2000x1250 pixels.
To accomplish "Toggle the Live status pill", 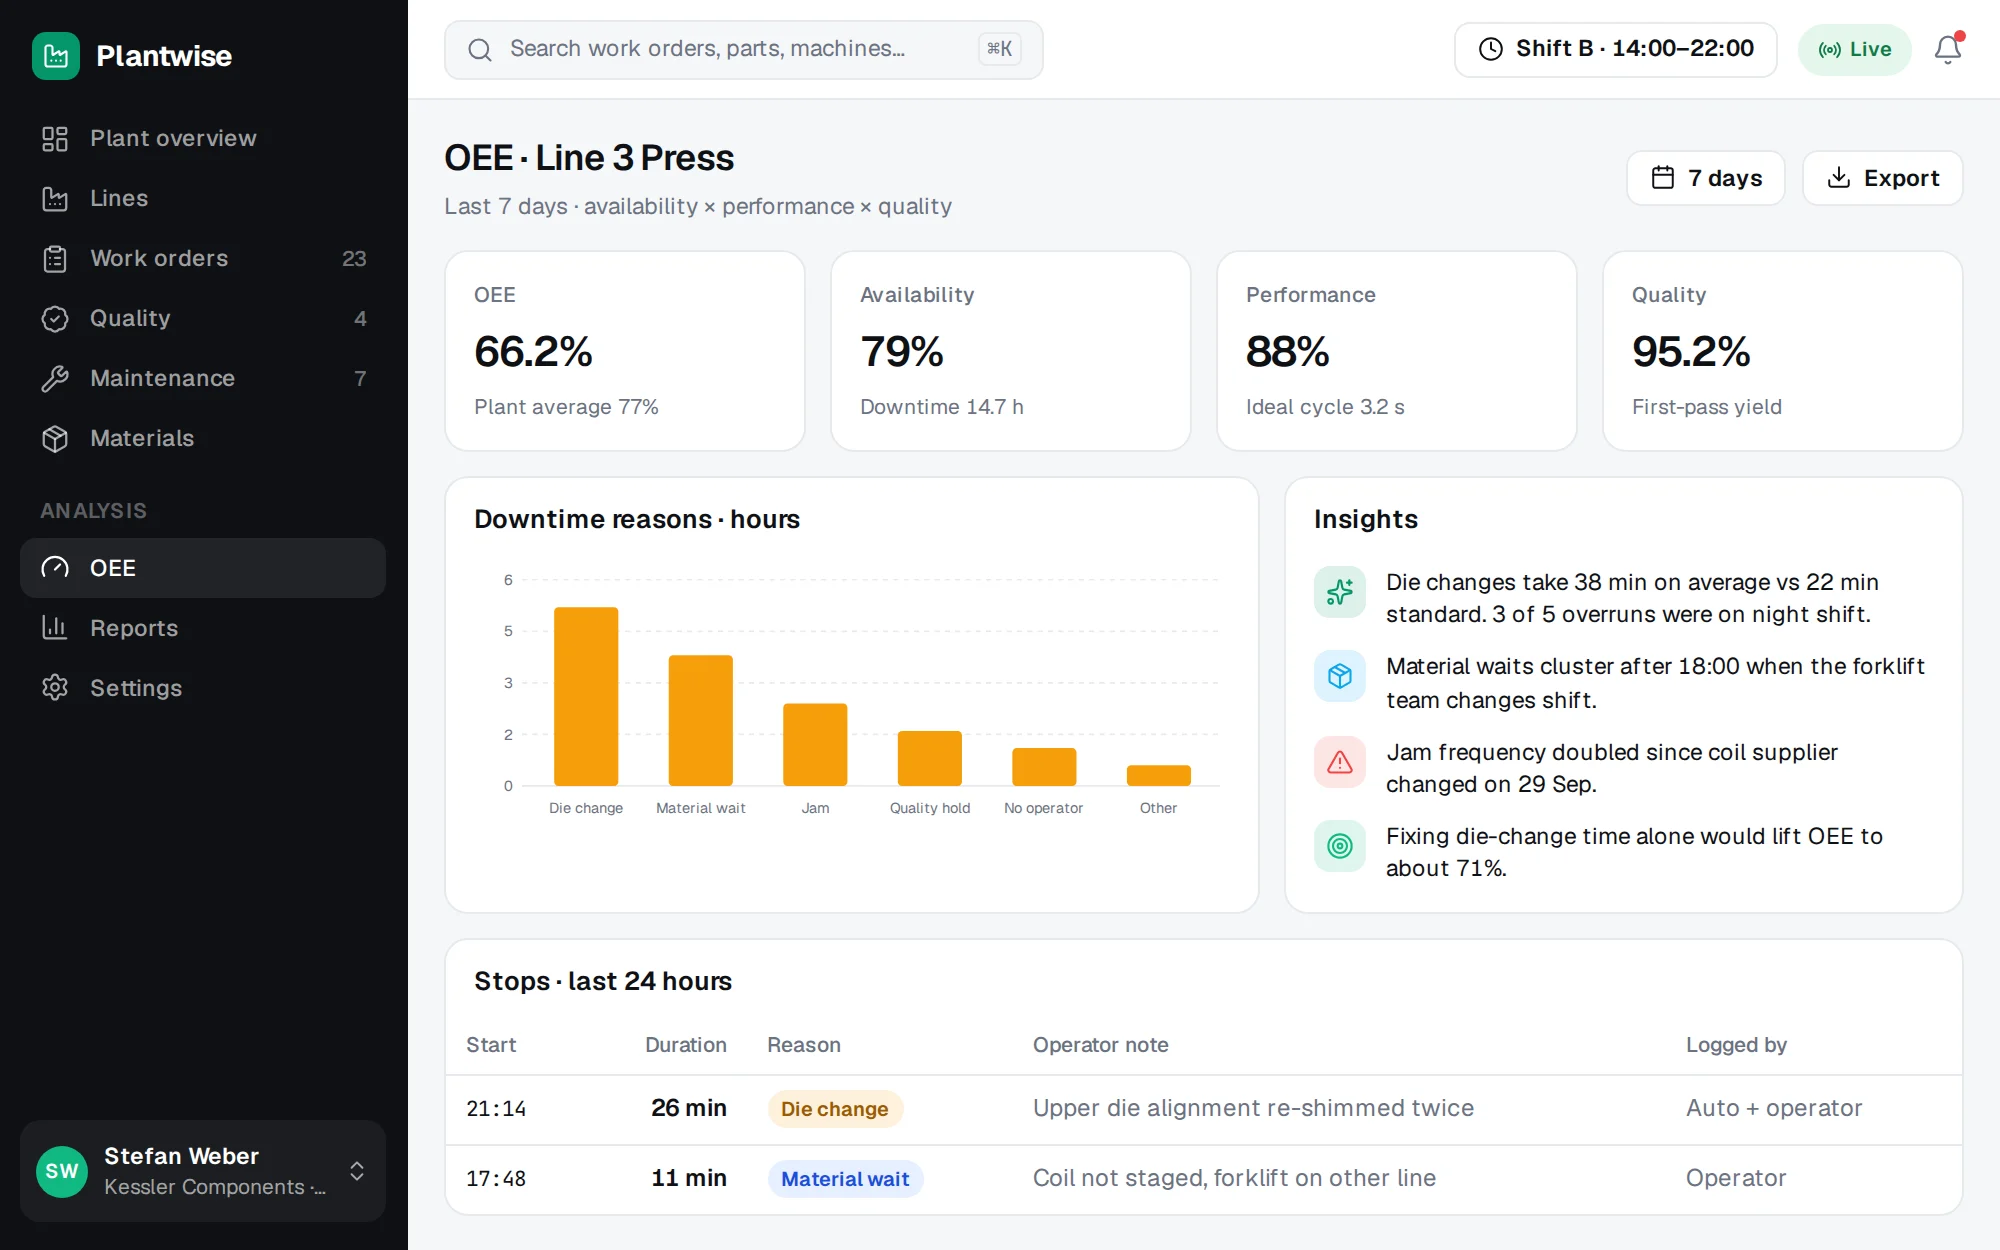I will point(1855,50).
